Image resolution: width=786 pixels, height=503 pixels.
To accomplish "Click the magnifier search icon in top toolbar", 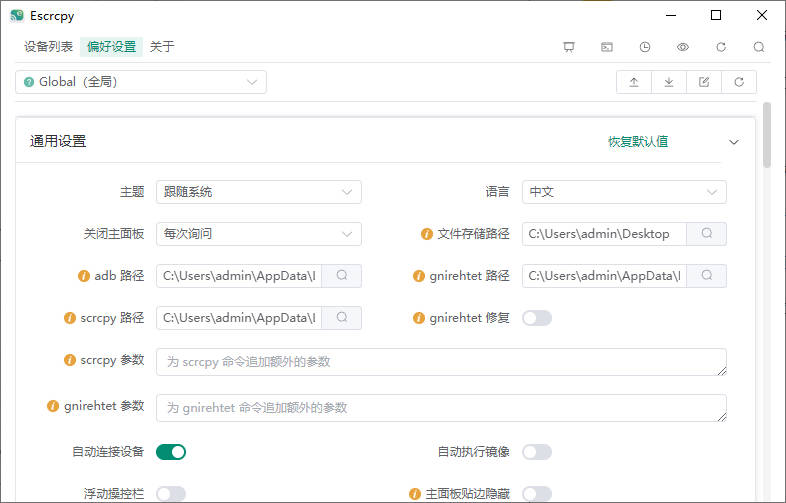I will pyautogui.click(x=759, y=47).
